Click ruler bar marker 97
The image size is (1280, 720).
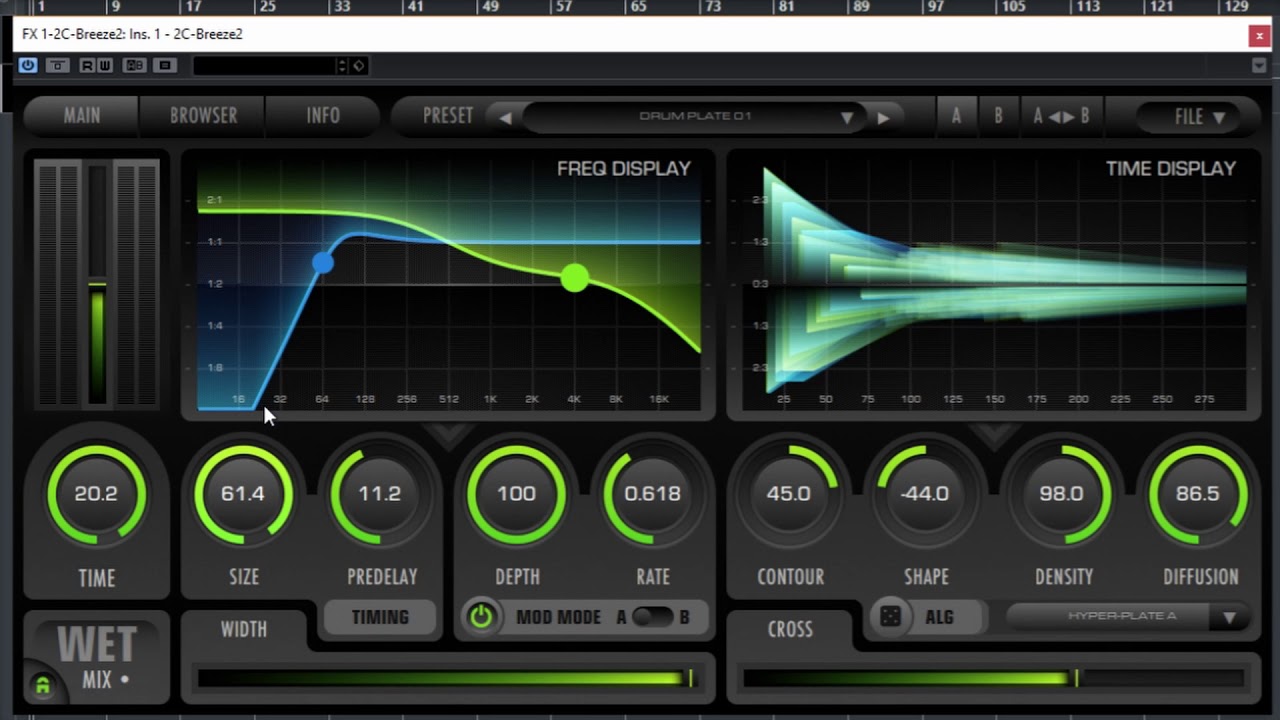pos(935,7)
